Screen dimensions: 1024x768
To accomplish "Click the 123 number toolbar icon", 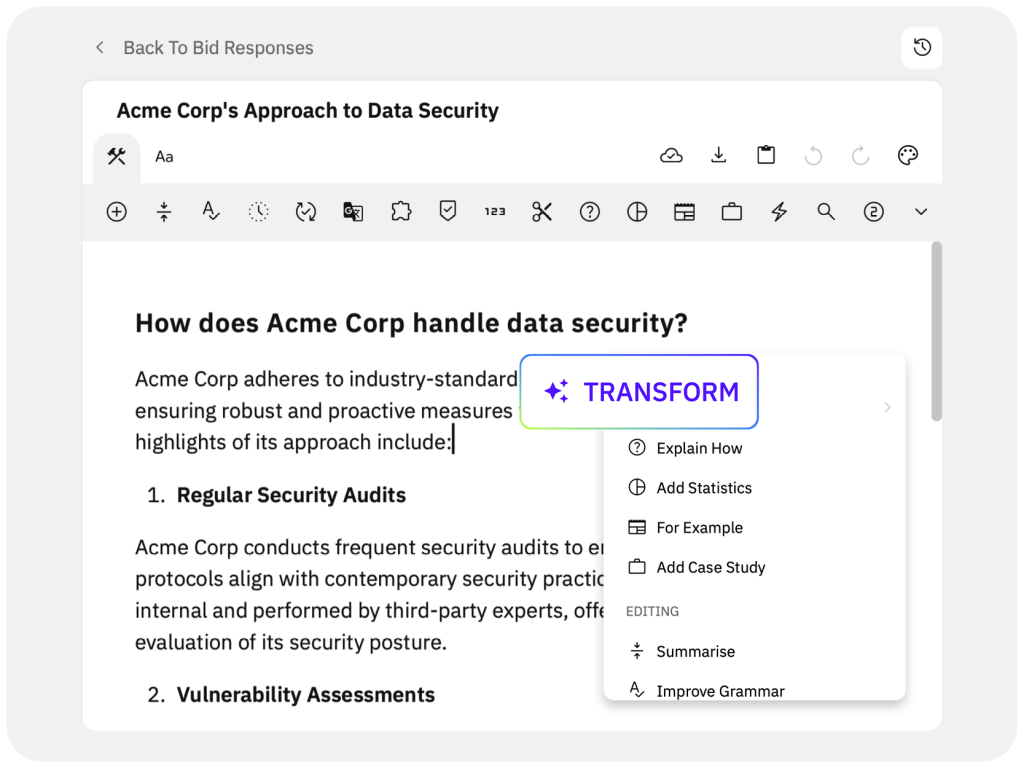I will click(x=495, y=212).
